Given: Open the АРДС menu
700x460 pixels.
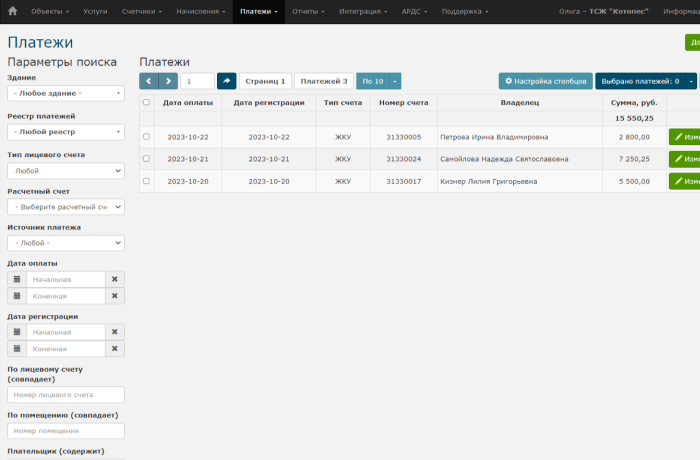Looking at the screenshot, I should click(x=414, y=12).
